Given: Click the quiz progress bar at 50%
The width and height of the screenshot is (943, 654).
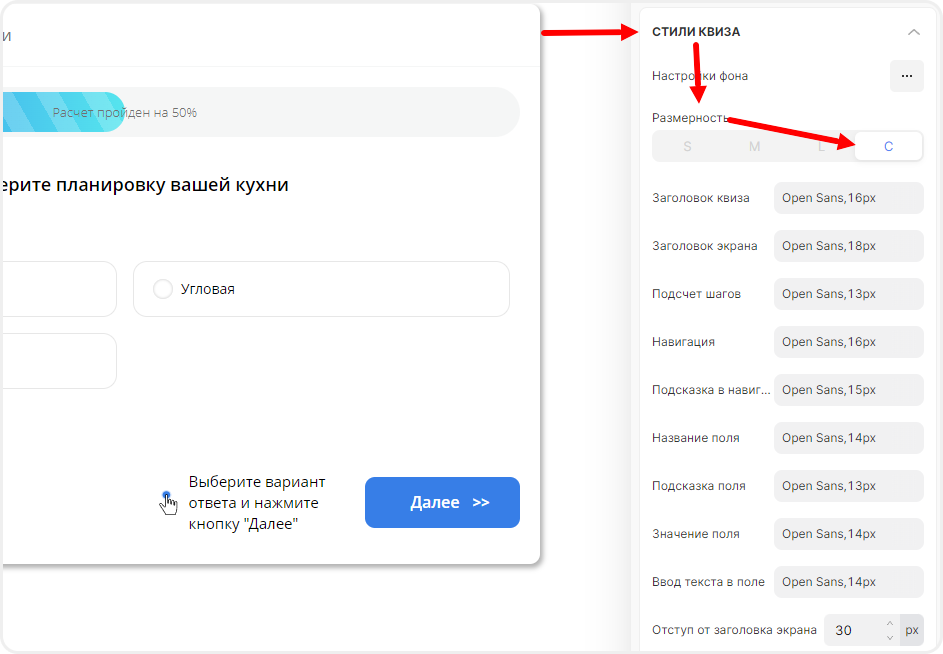Looking at the screenshot, I should pyautogui.click(x=260, y=112).
